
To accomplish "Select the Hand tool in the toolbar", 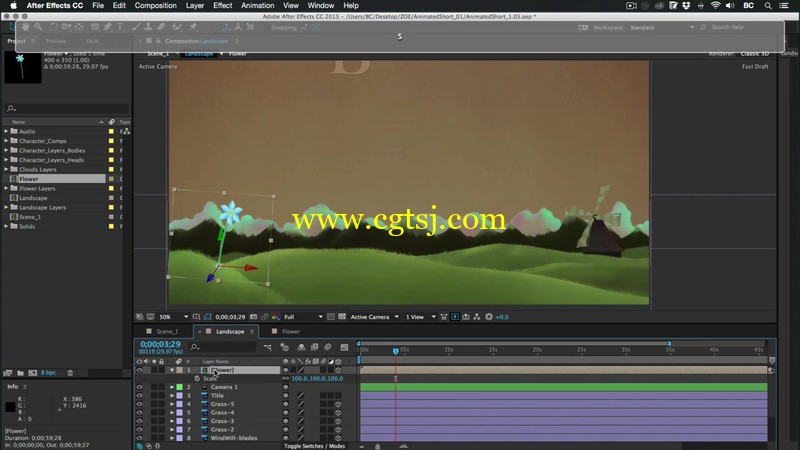I will (25, 27).
